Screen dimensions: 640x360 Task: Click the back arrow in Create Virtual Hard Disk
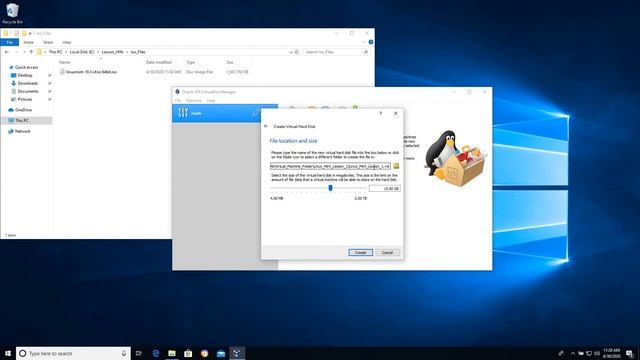point(266,127)
